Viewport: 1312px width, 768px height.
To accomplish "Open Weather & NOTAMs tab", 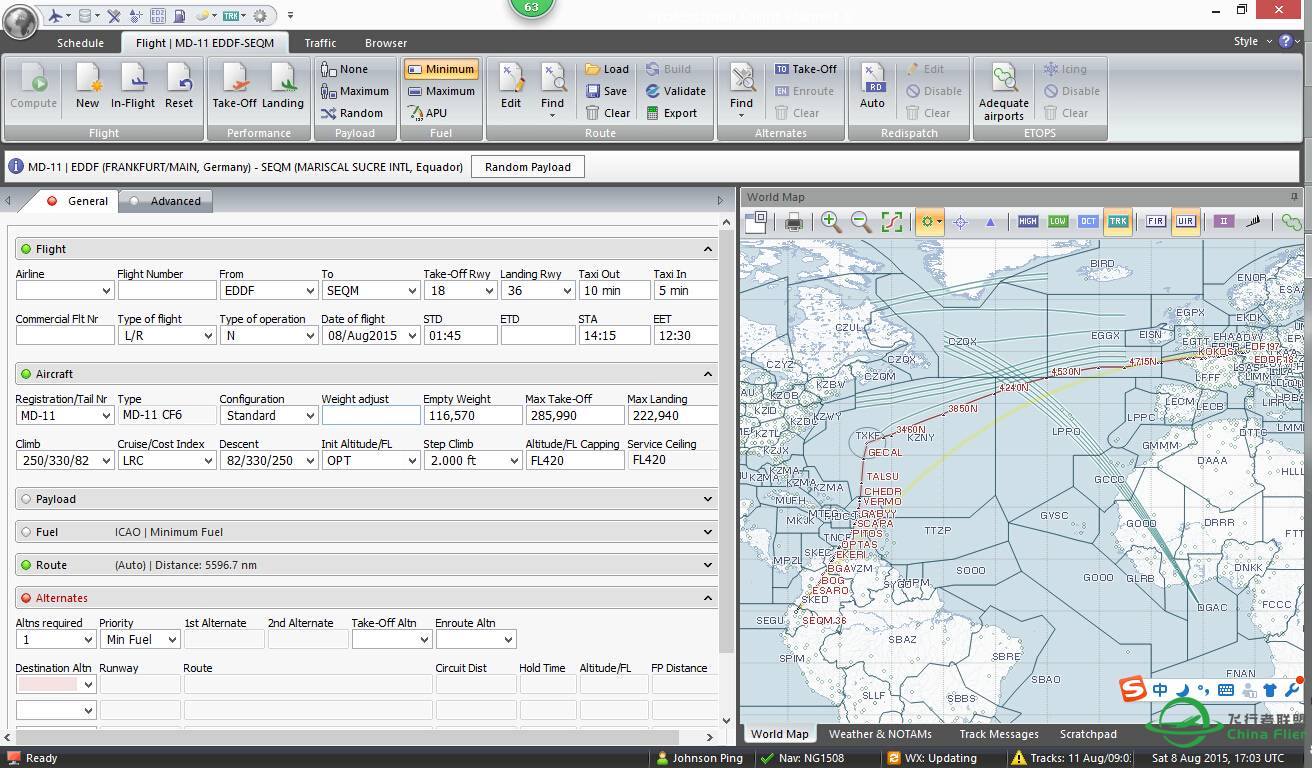I will coord(880,734).
